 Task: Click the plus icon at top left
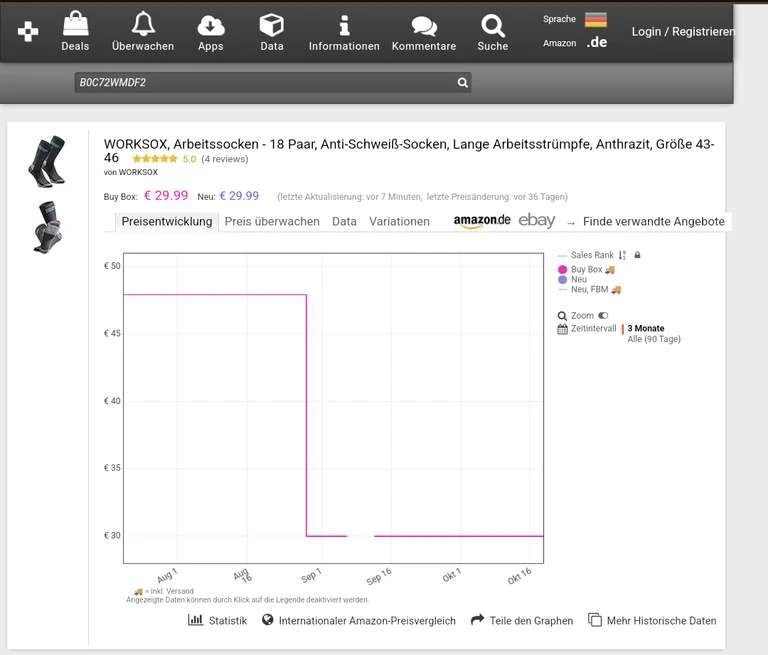tap(28, 32)
